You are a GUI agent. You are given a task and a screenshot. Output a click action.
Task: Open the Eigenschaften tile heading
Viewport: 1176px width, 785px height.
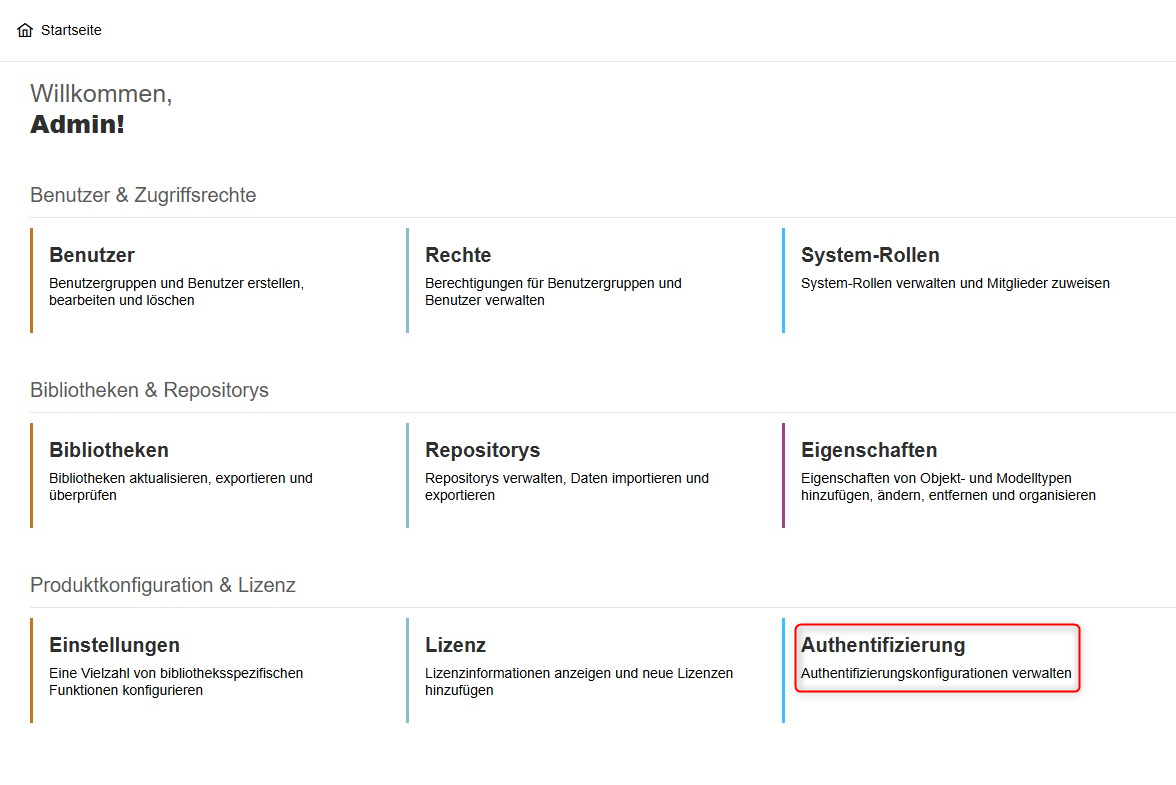coord(869,450)
